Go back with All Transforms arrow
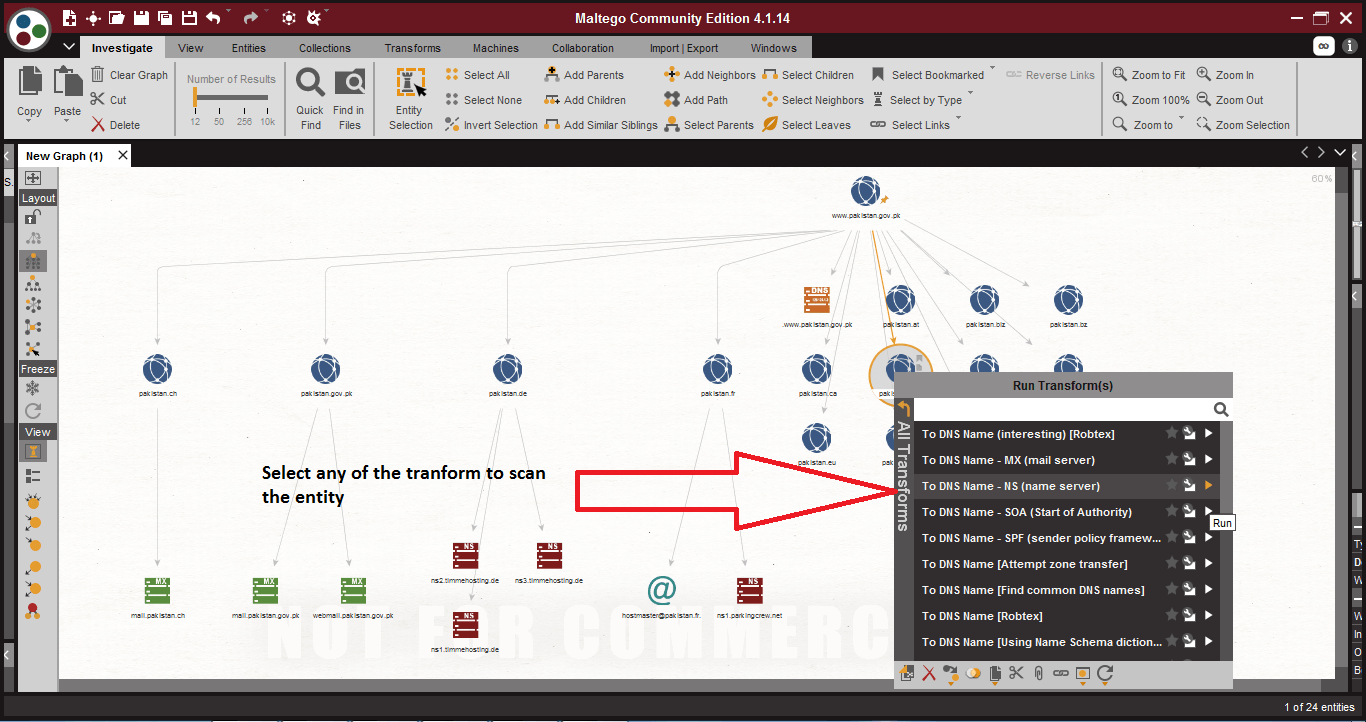 [x=903, y=409]
